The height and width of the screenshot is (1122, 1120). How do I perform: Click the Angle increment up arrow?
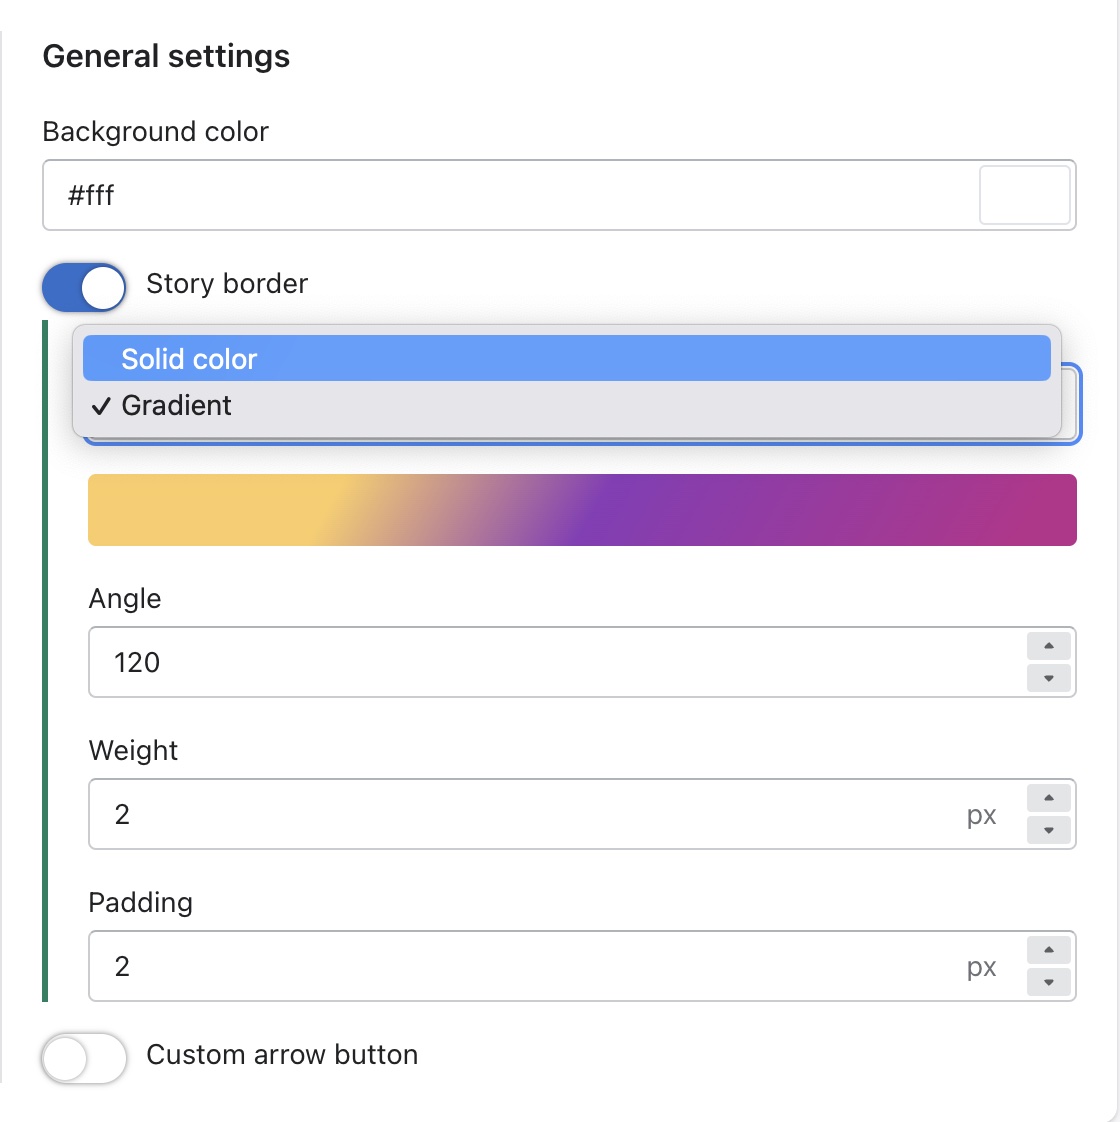pos(1048,646)
